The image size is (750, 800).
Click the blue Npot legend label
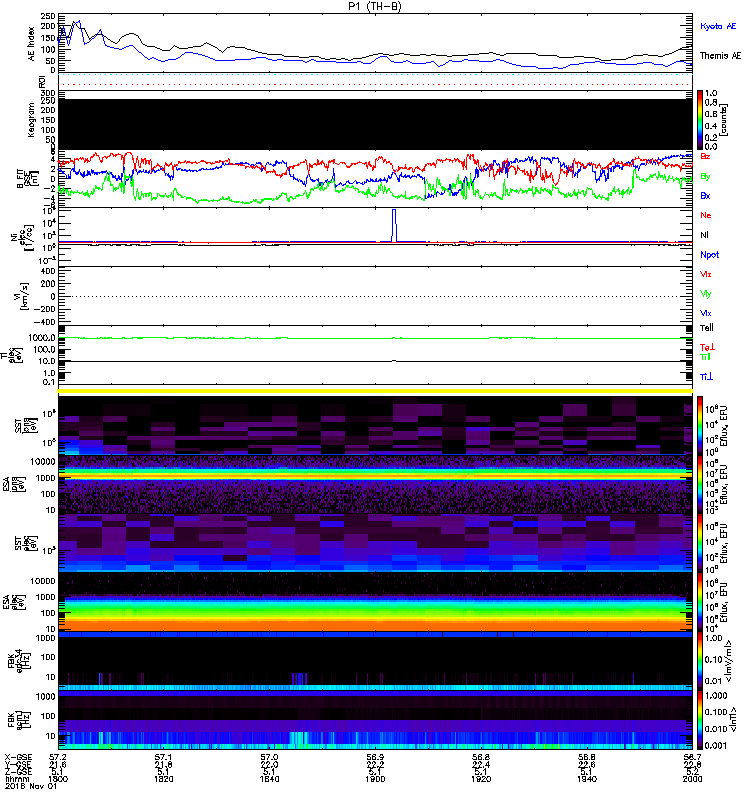[x=710, y=255]
